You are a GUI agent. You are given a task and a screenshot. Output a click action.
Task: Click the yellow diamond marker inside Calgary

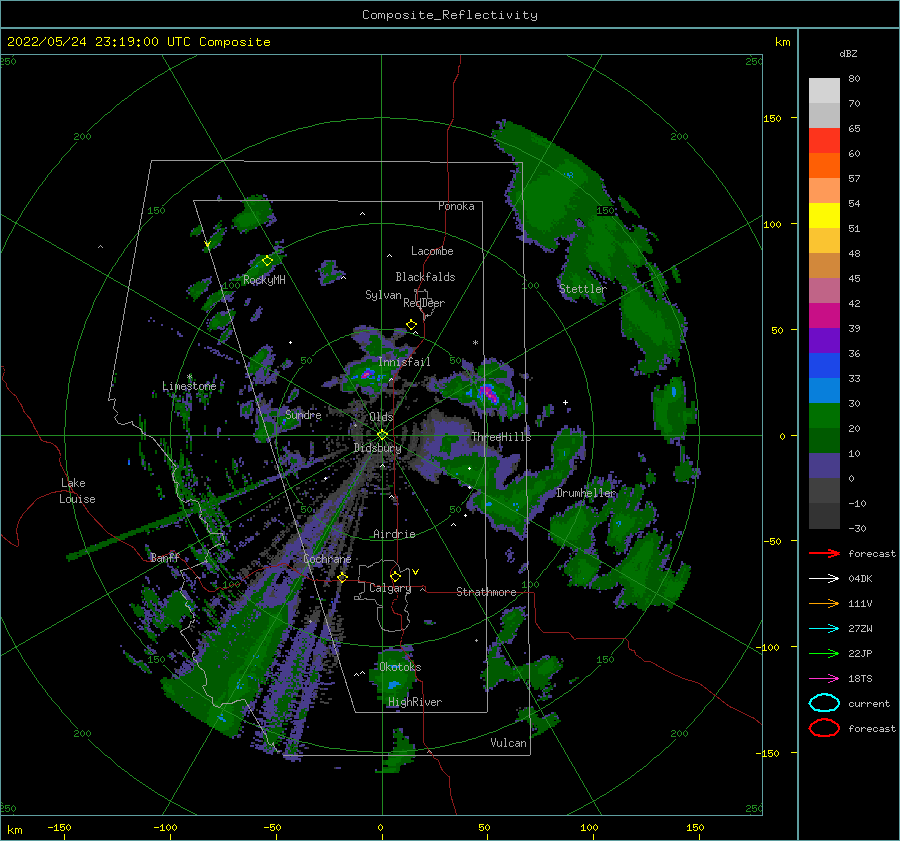(x=395, y=576)
